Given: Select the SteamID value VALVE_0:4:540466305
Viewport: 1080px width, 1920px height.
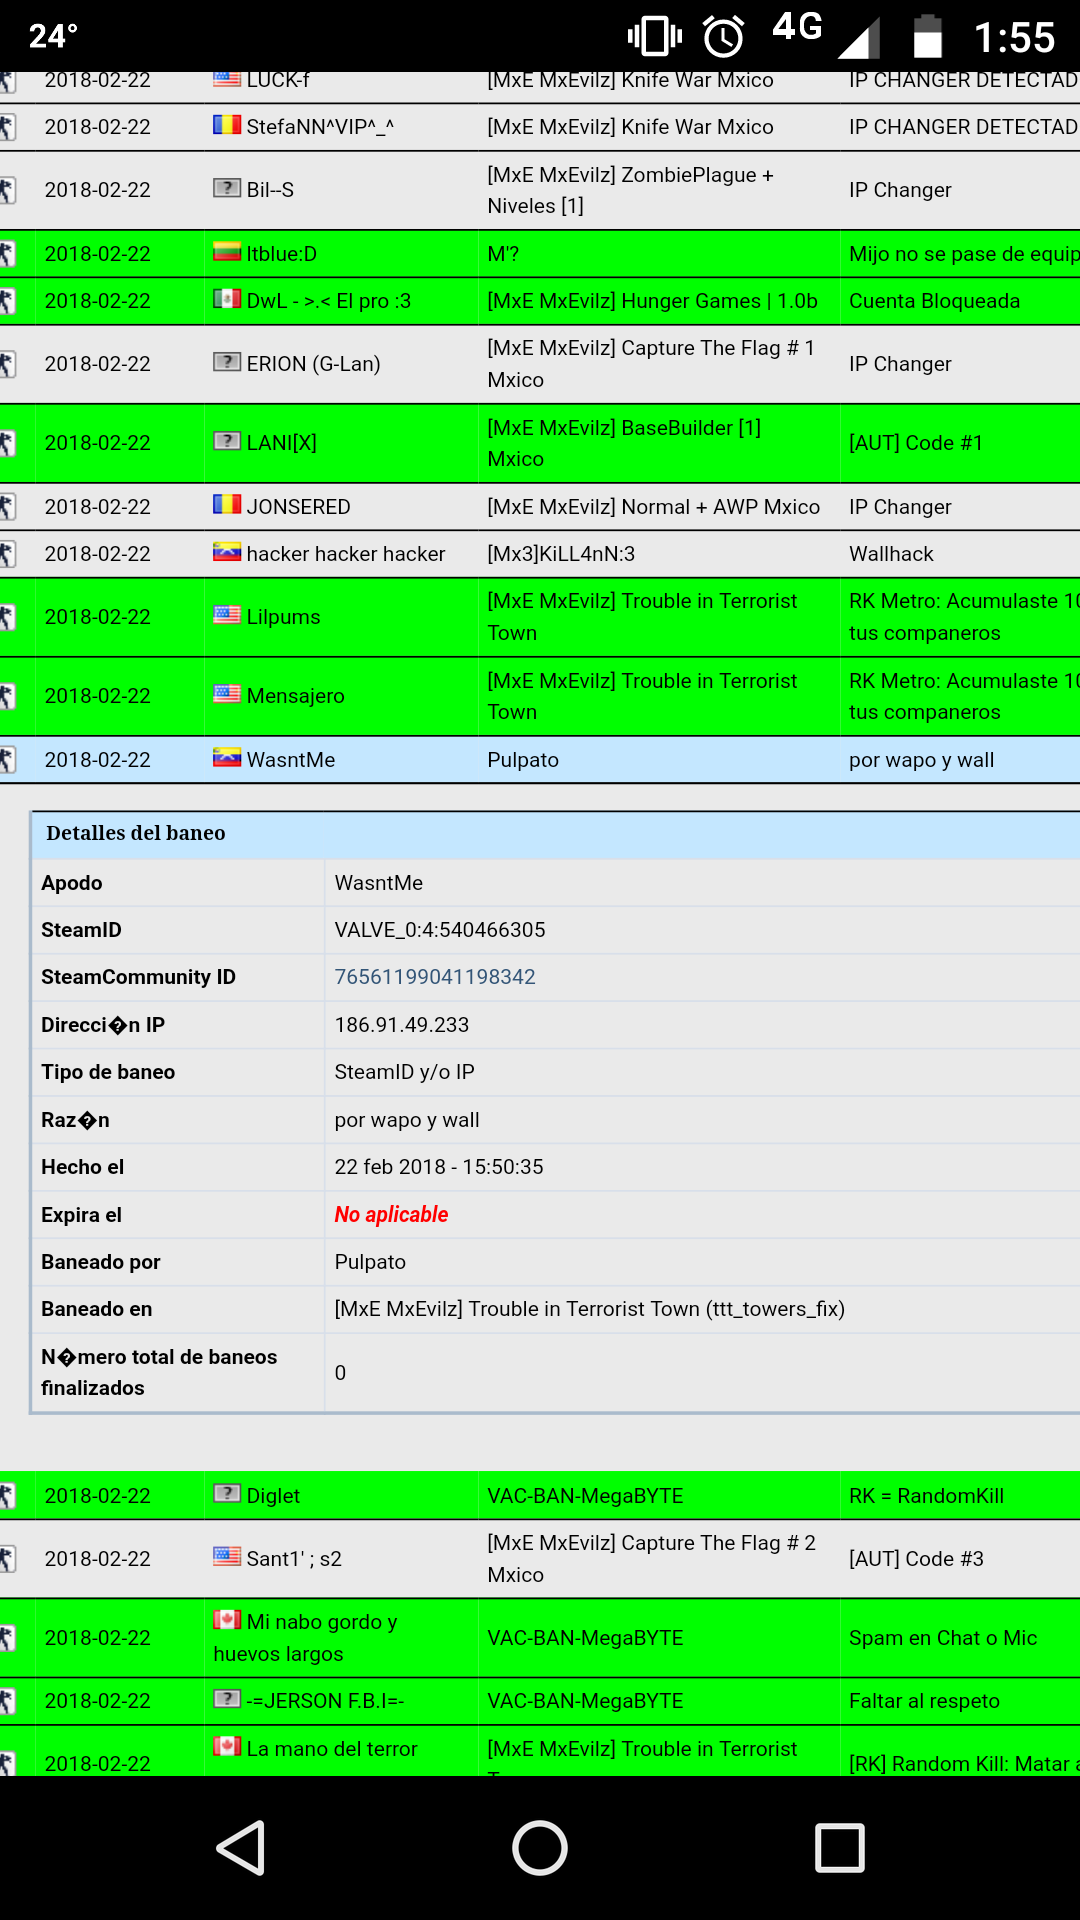Looking at the screenshot, I should pos(440,930).
